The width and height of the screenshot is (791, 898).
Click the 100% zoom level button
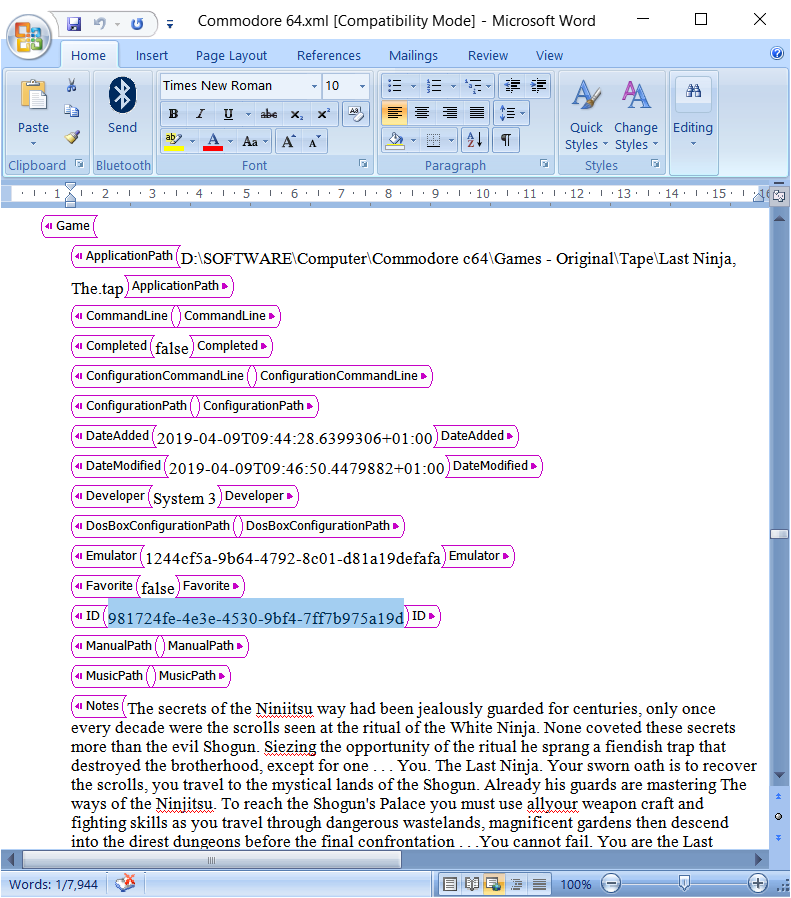coord(575,884)
